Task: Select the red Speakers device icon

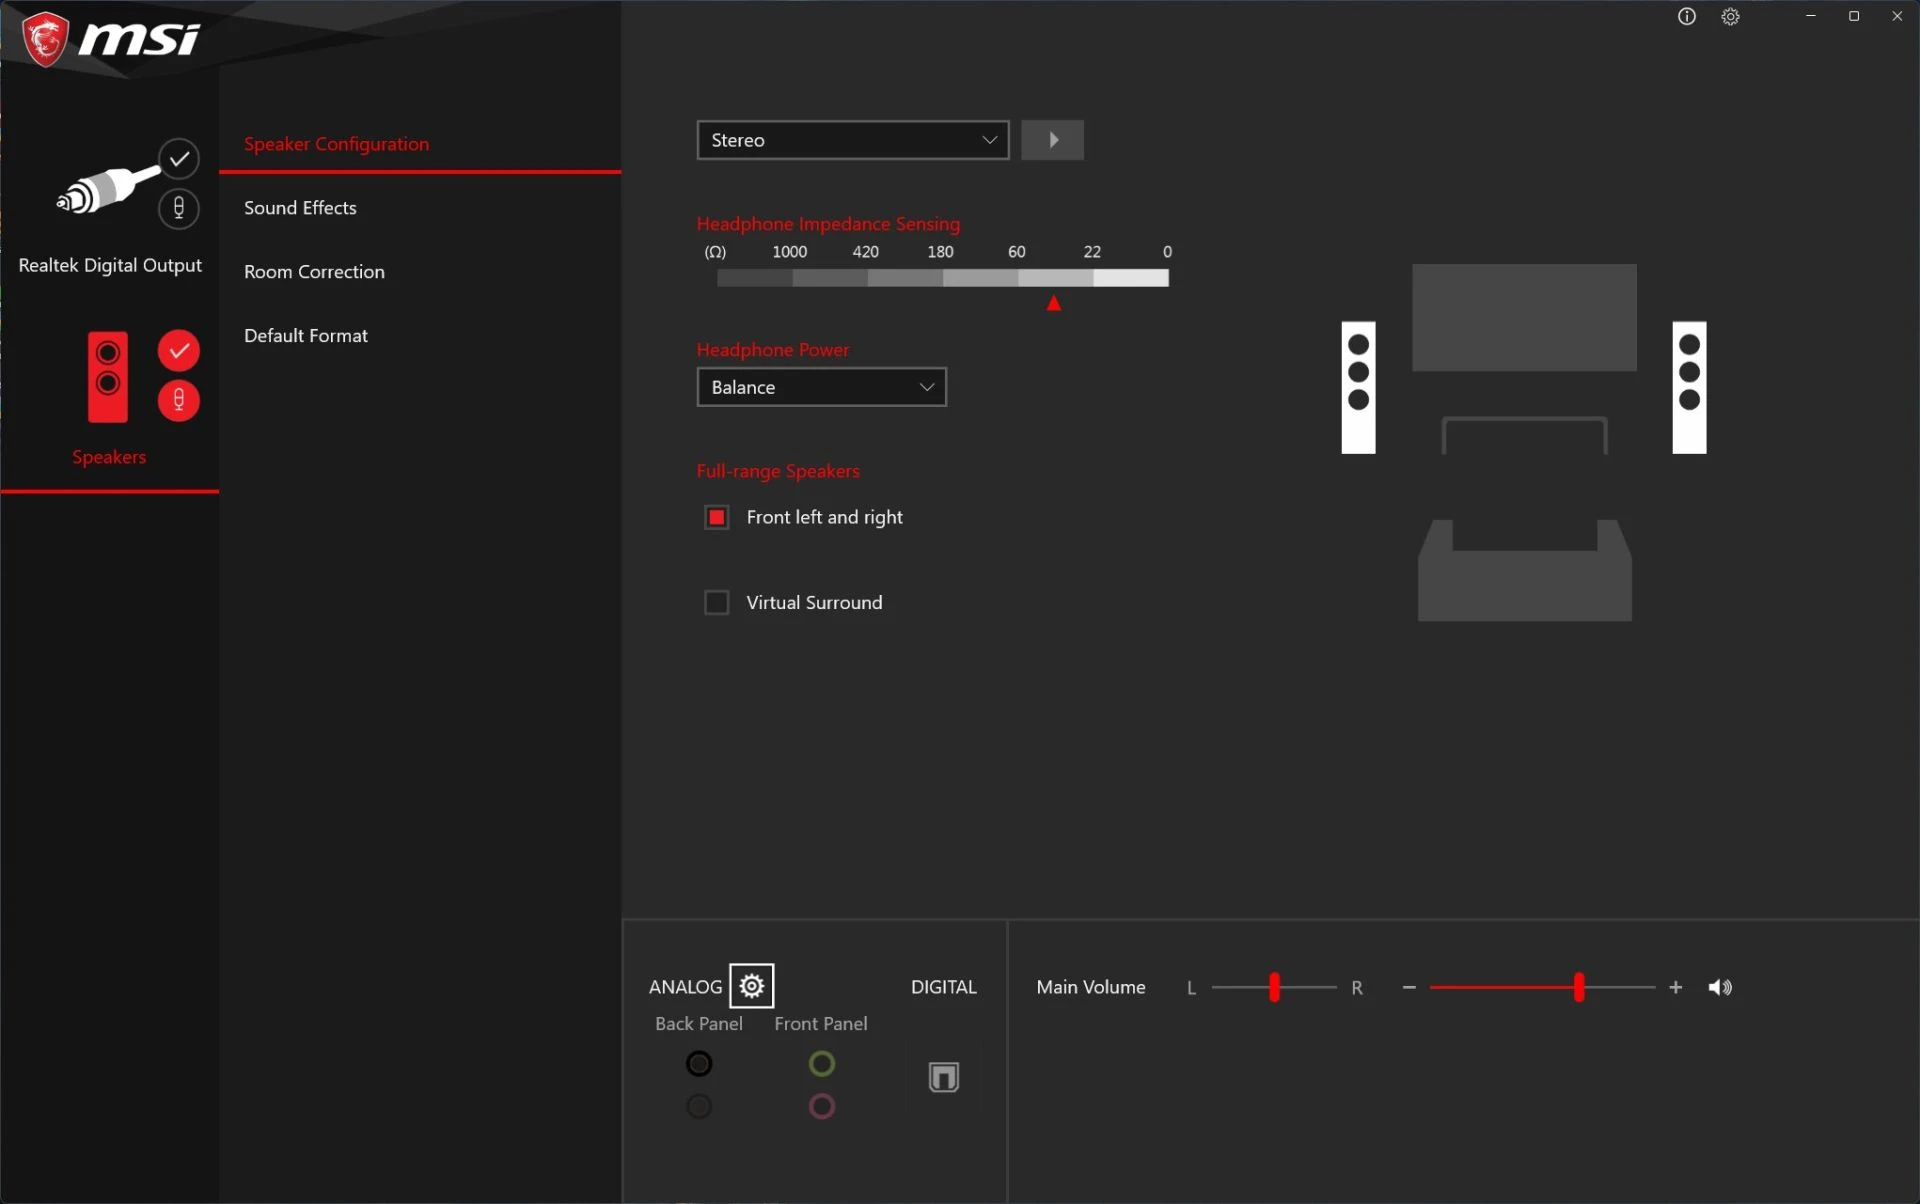Action: 108,377
